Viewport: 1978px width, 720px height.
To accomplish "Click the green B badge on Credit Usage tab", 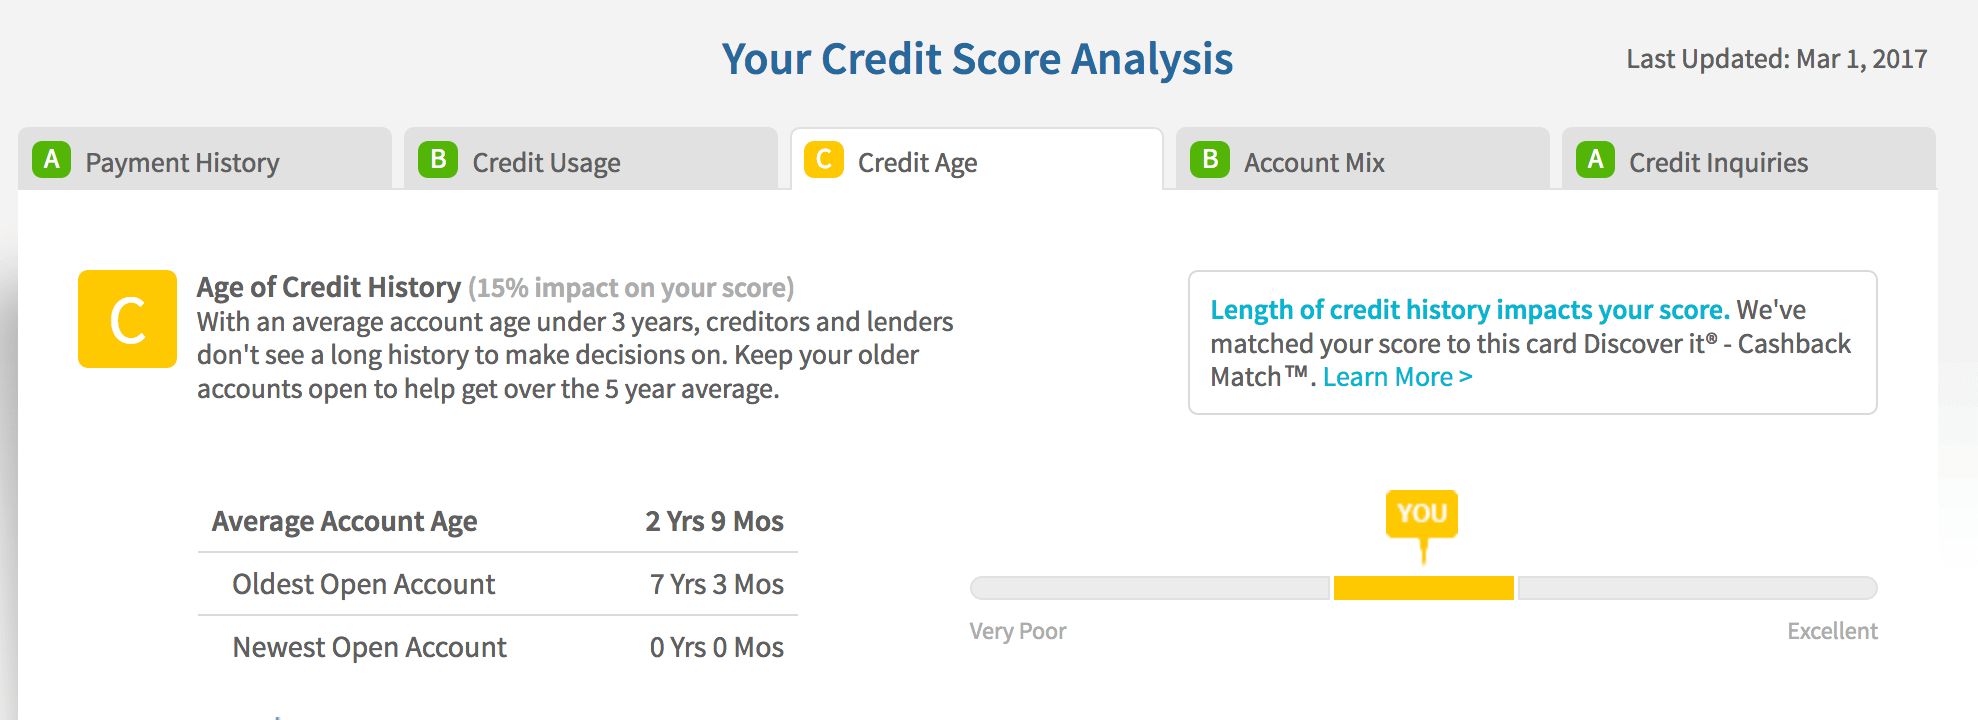I will point(437,160).
